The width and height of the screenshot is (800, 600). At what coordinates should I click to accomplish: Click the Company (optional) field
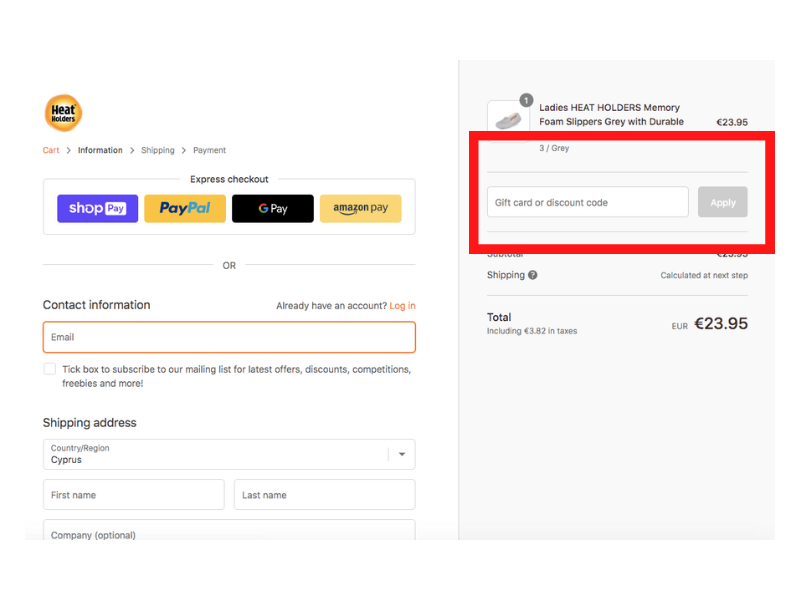pos(229,531)
